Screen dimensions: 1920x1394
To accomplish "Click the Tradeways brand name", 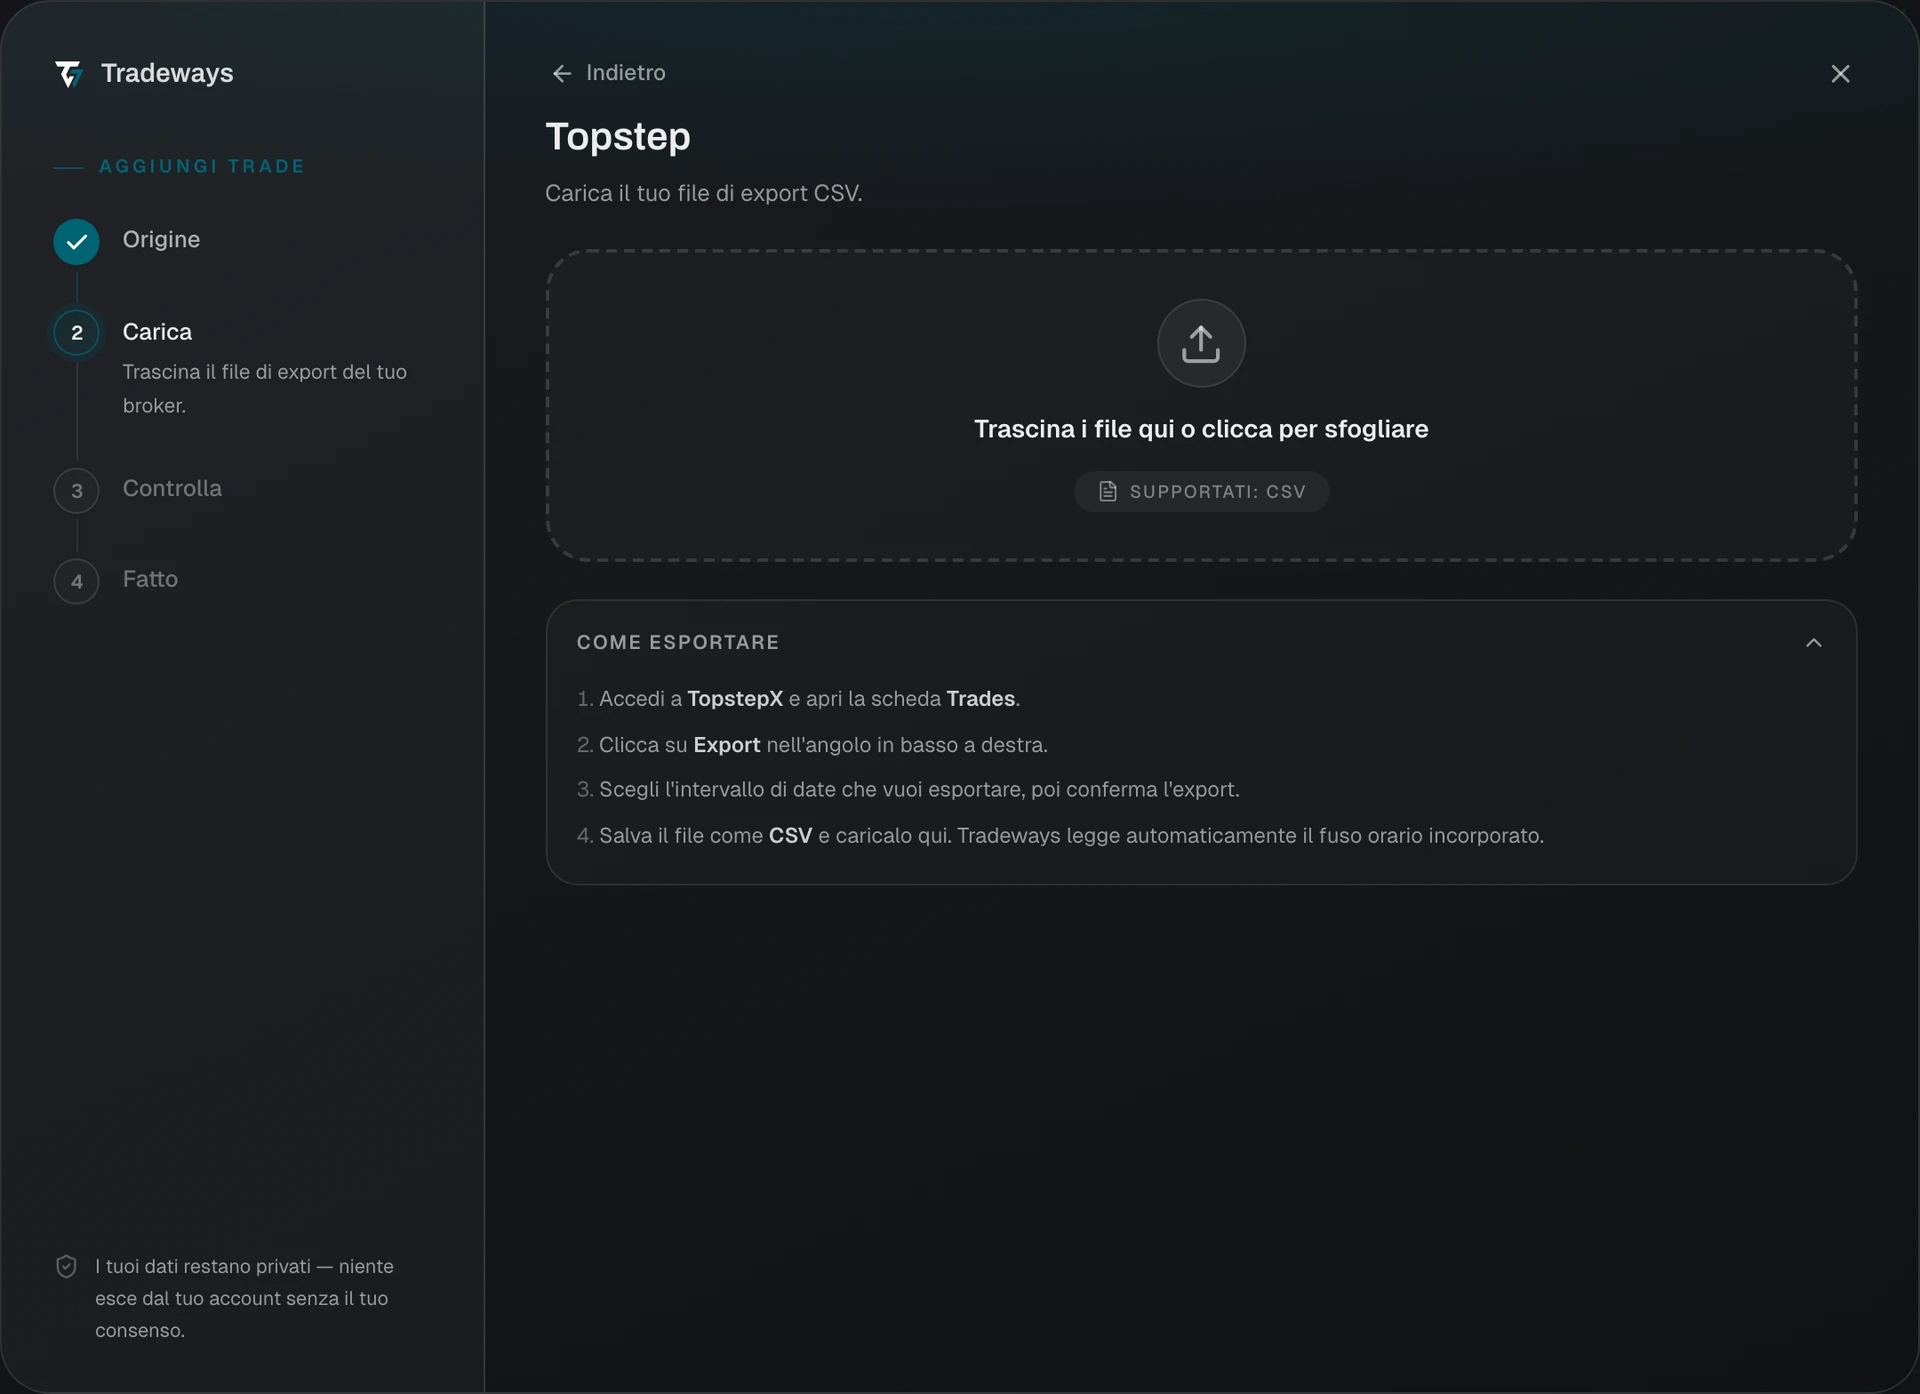I will pyautogui.click(x=167, y=73).
